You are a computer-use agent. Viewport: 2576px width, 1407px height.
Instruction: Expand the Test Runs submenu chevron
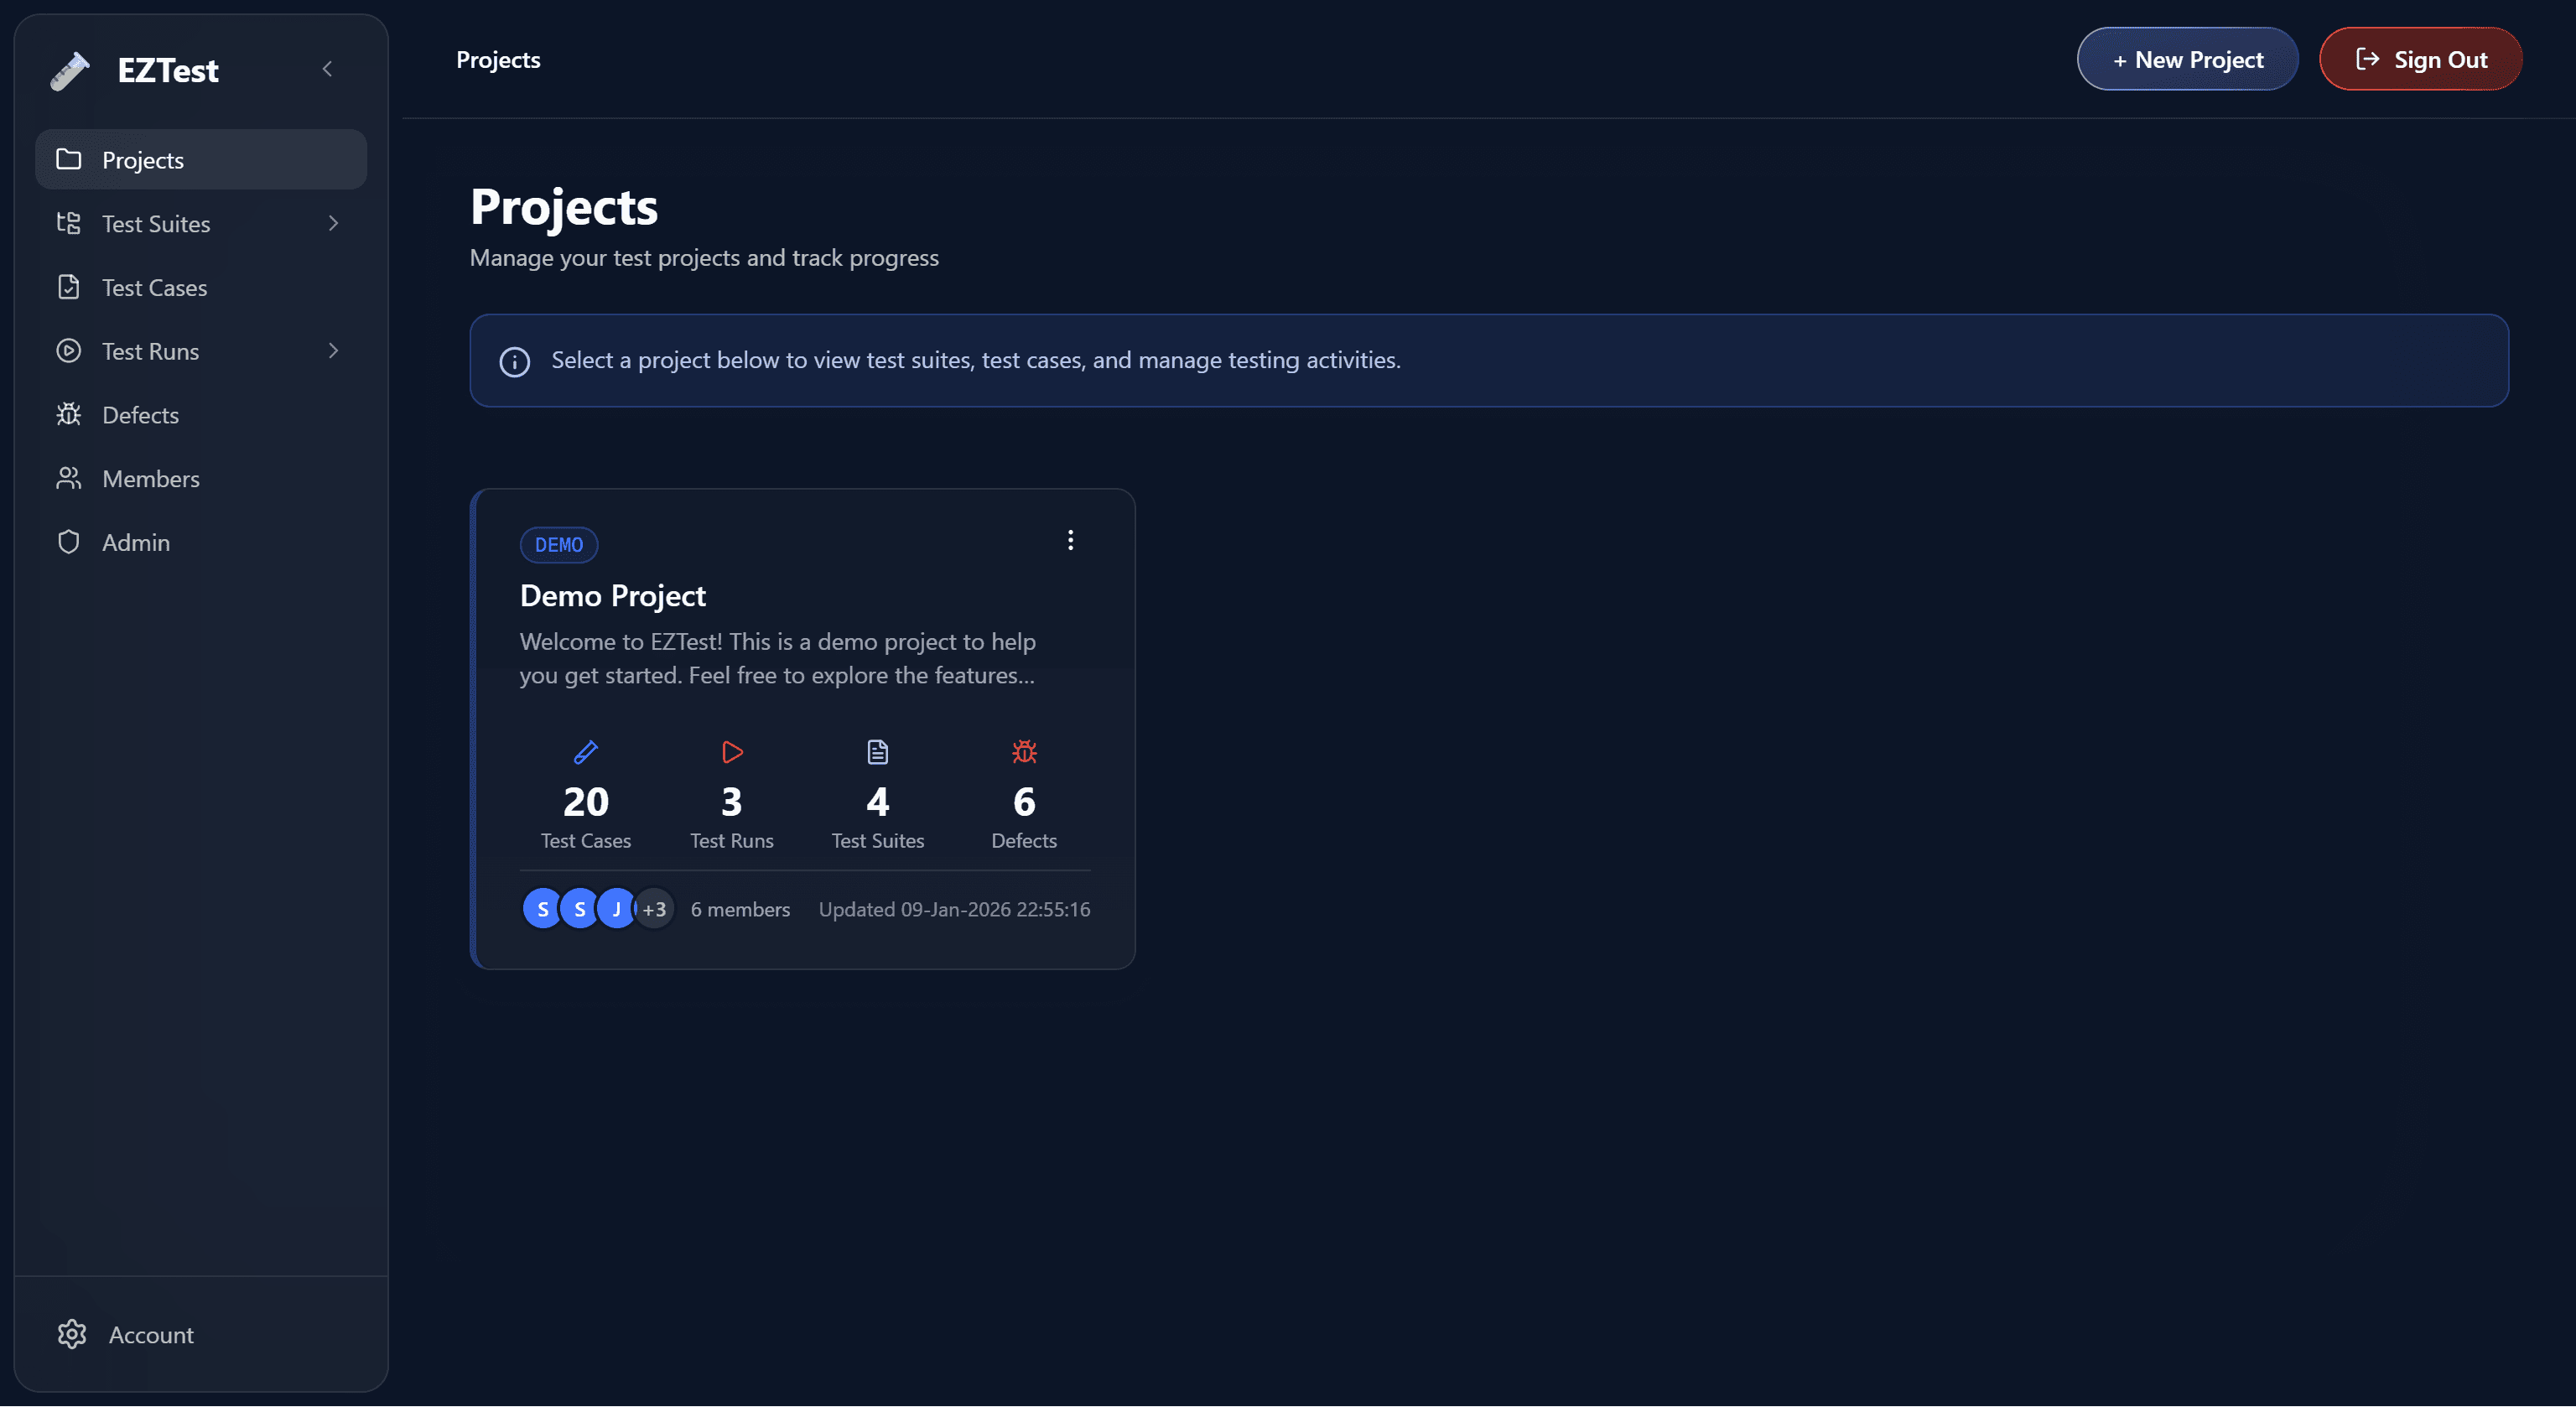coord(333,350)
